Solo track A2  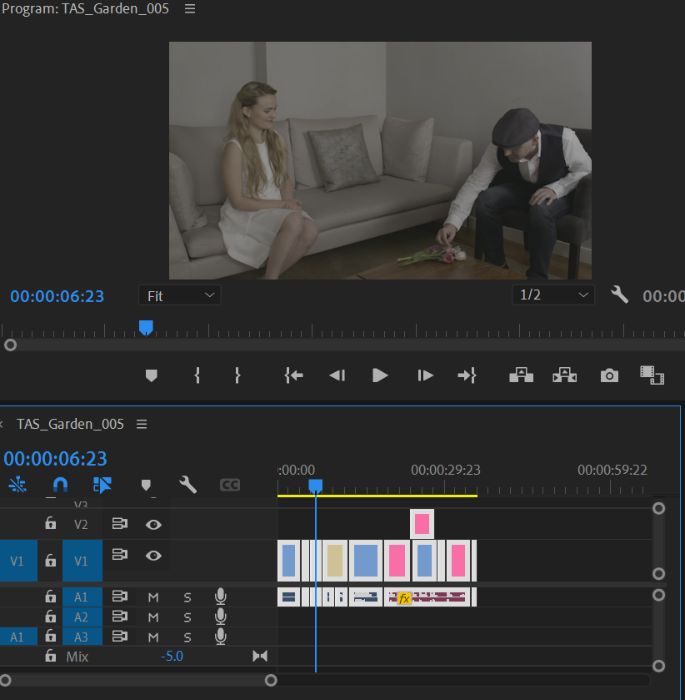[188, 617]
